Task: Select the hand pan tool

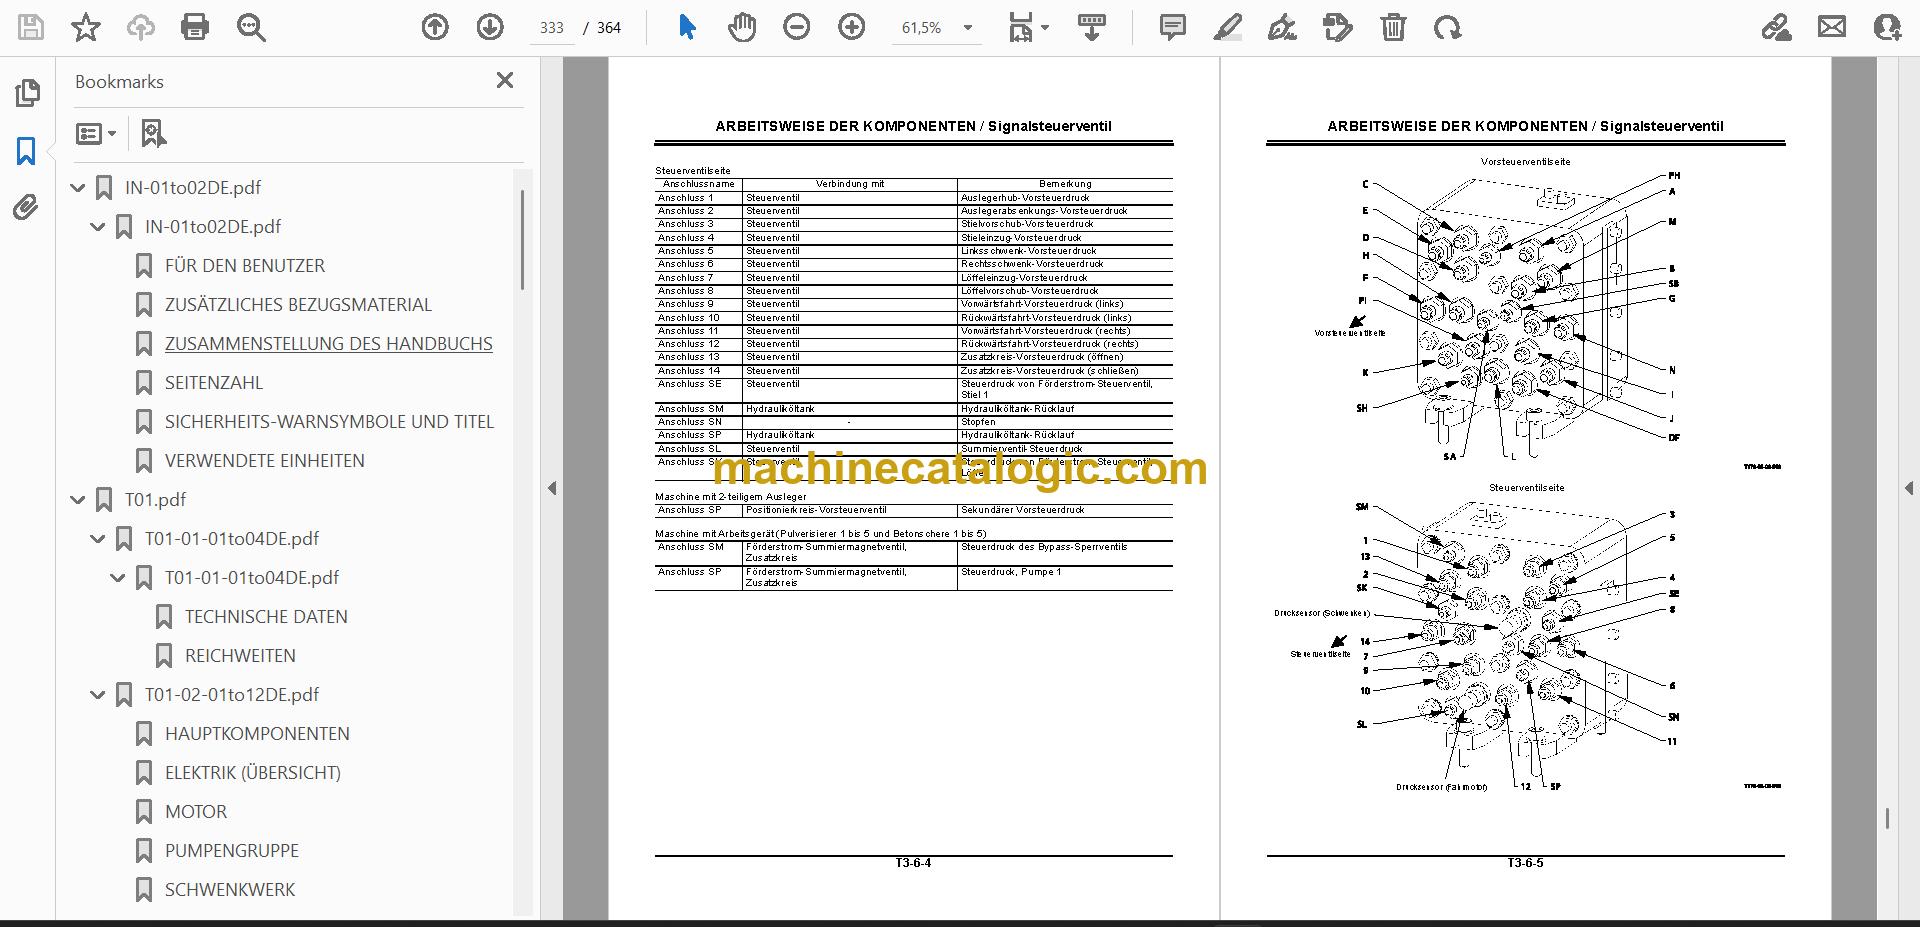Action: pos(742,27)
